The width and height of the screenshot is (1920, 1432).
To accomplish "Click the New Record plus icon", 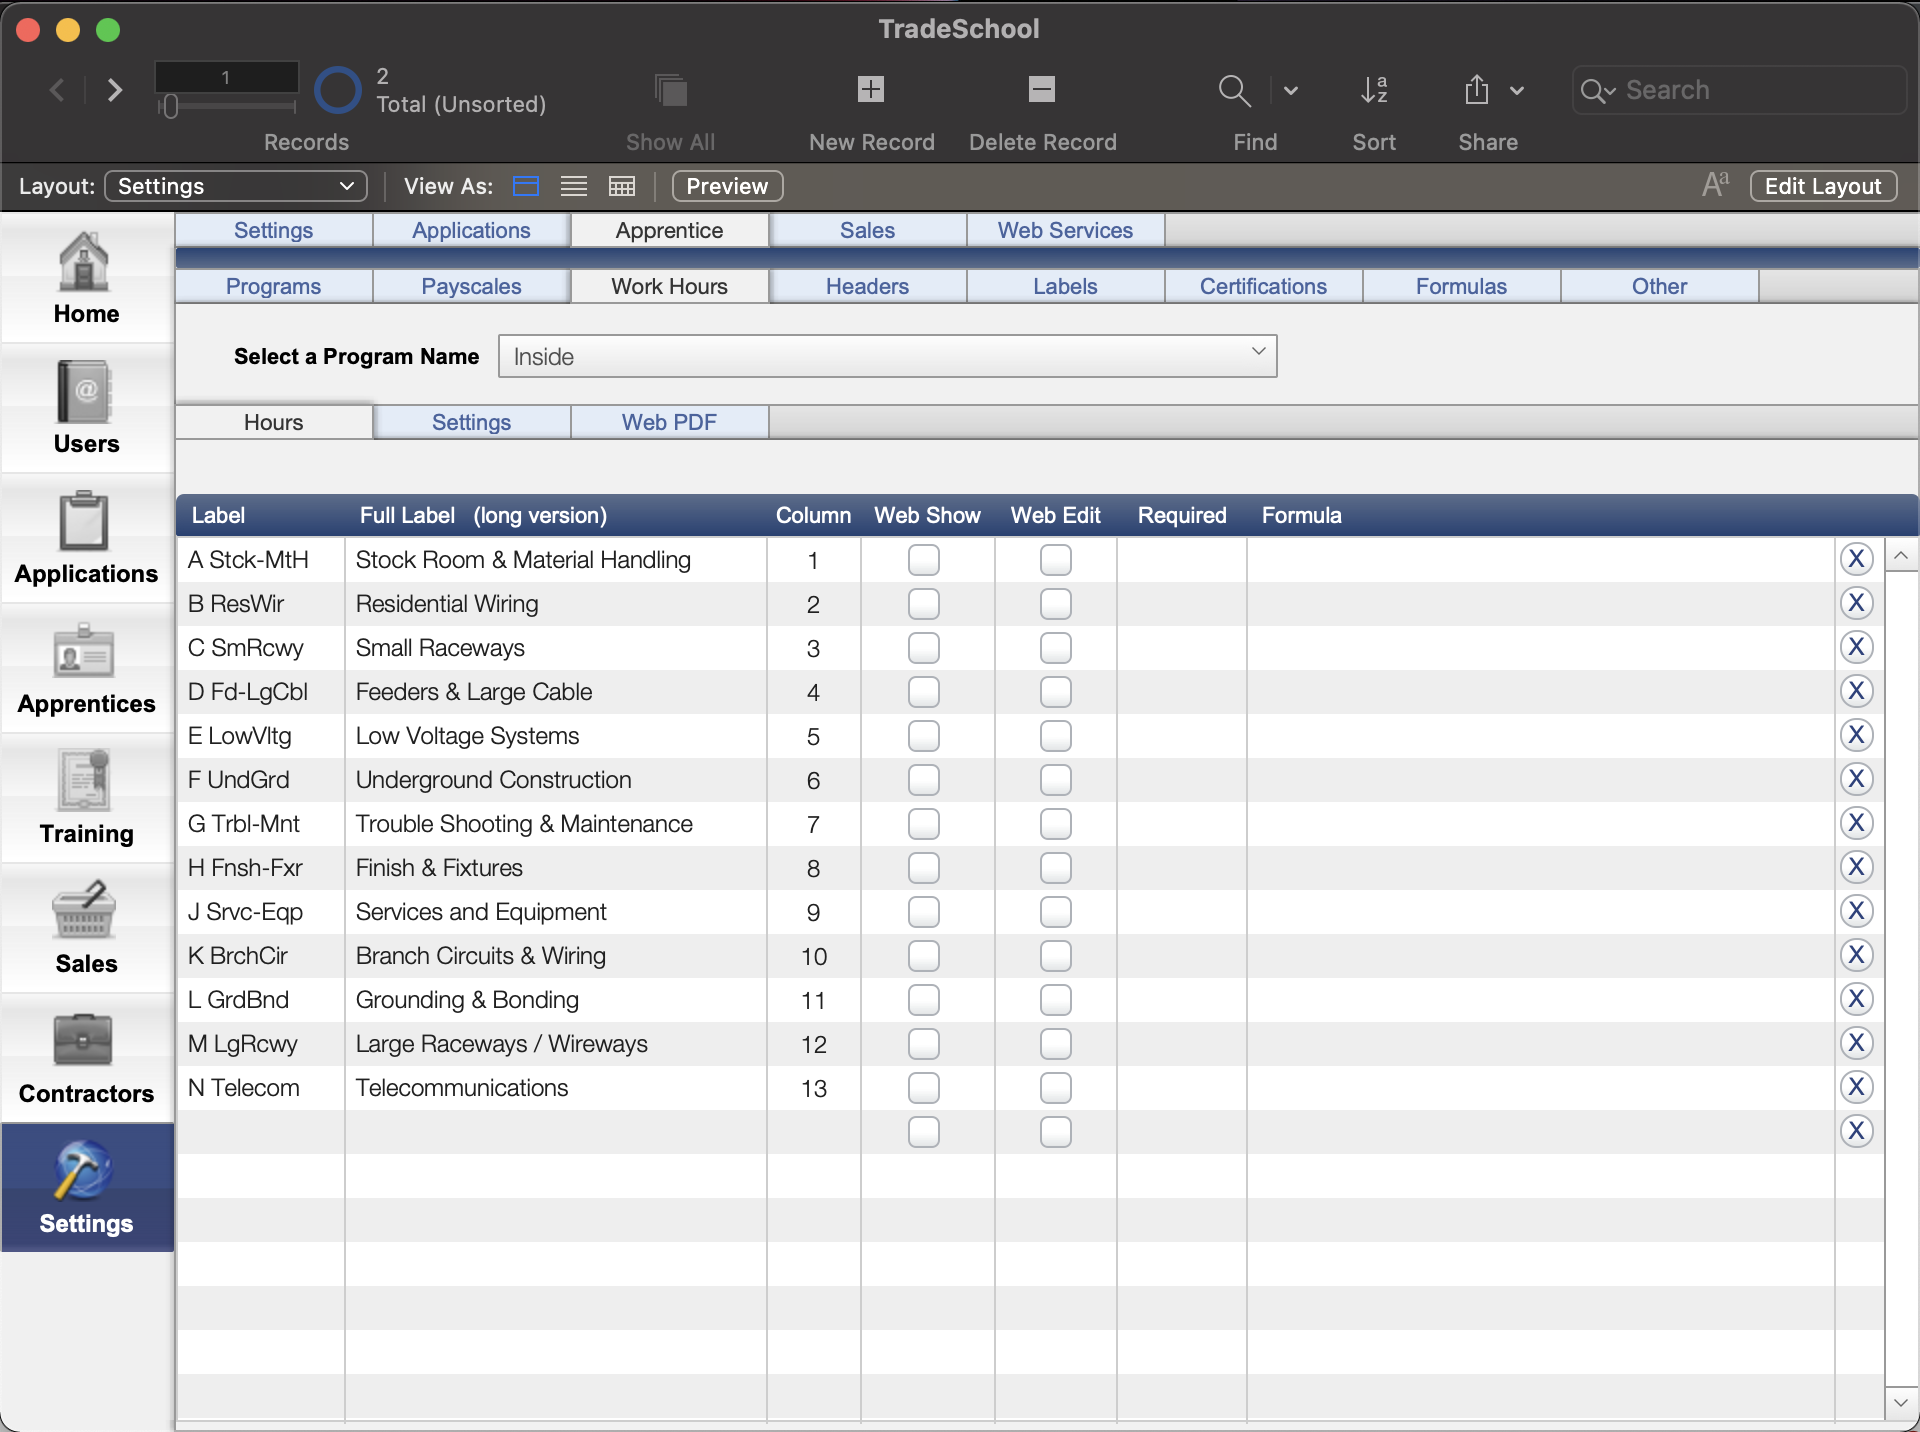I will click(871, 89).
